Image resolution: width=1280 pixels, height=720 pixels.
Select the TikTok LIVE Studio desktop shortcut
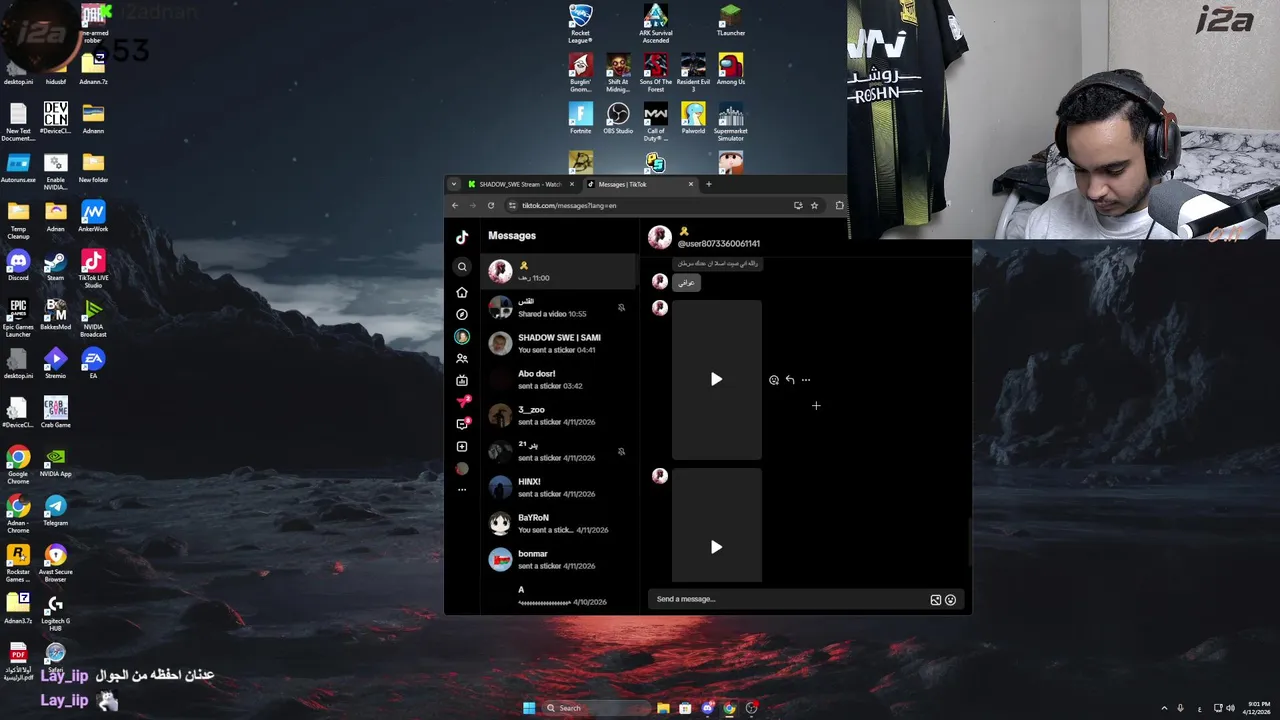93,269
